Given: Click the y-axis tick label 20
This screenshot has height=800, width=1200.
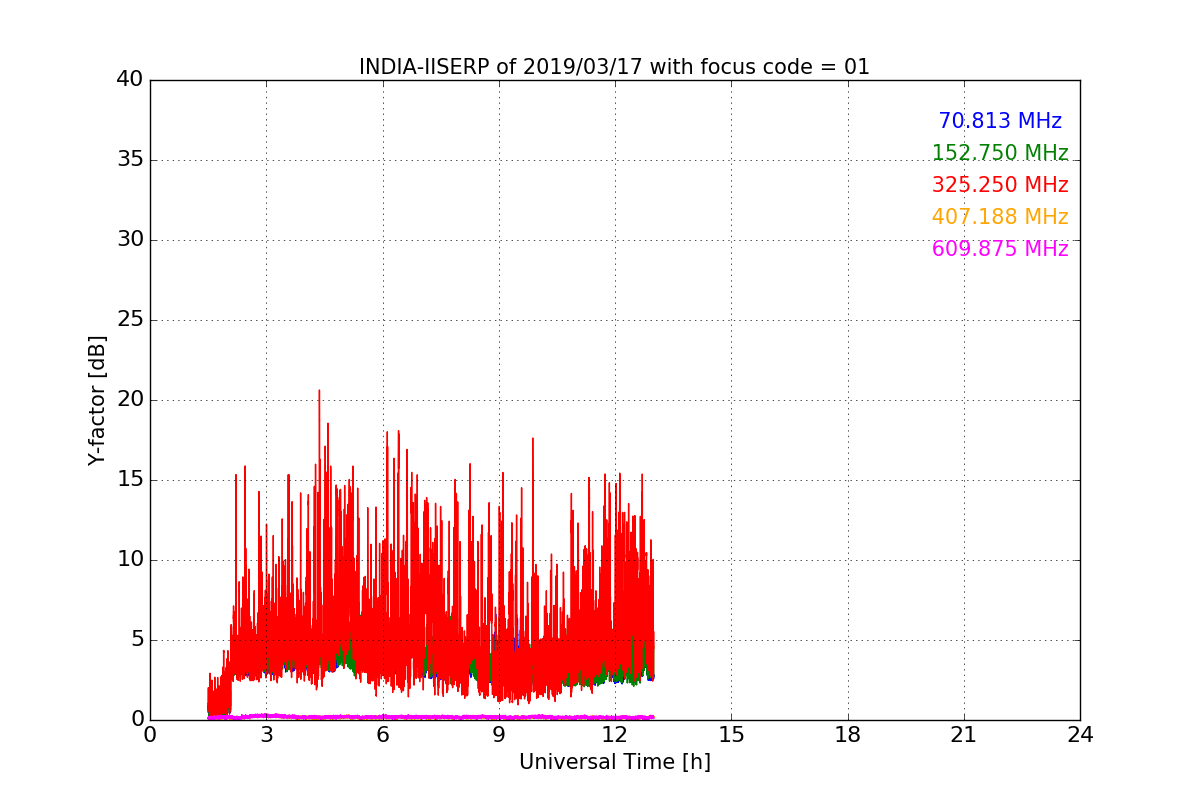Looking at the screenshot, I should pyautogui.click(x=130, y=400).
